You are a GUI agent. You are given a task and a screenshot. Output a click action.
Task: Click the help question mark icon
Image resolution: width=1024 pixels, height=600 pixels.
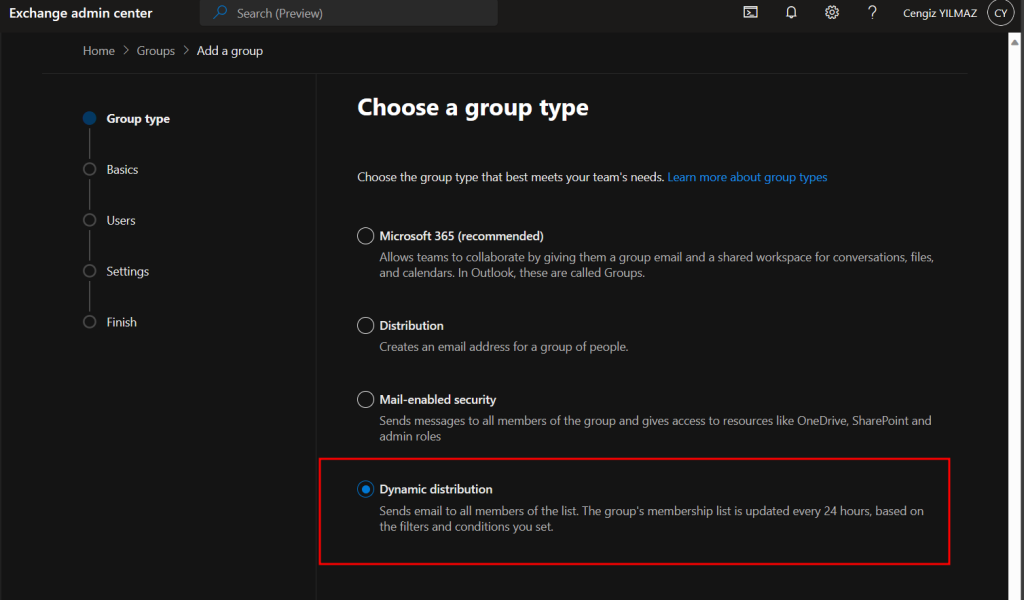(872, 13)
